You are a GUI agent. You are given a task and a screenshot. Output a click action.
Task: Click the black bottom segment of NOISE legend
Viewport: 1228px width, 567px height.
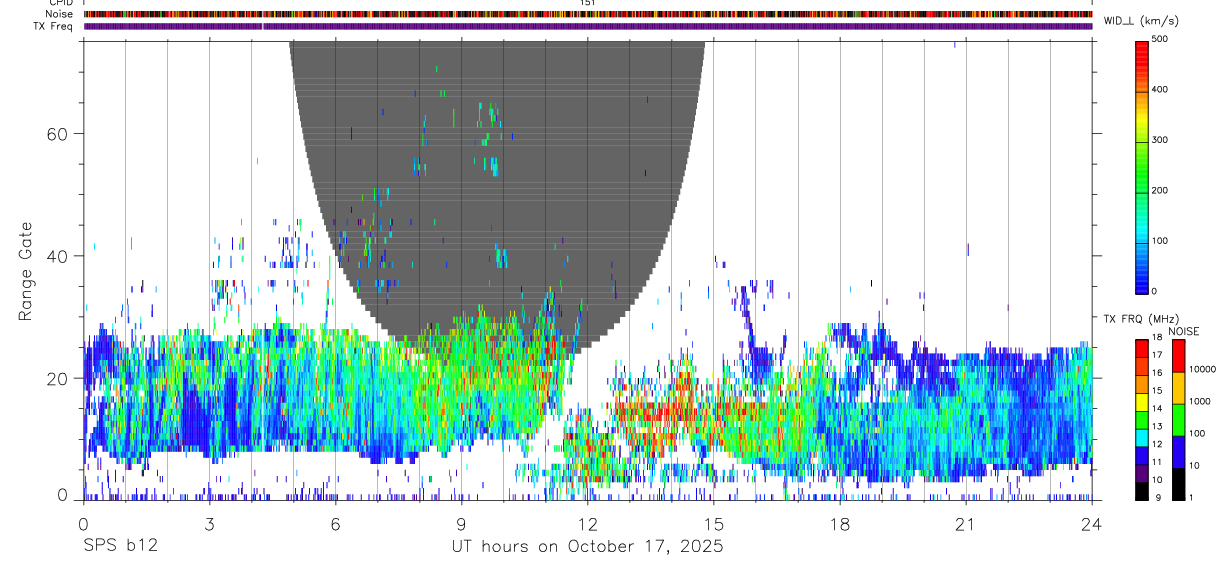(x=1178, y=484)
